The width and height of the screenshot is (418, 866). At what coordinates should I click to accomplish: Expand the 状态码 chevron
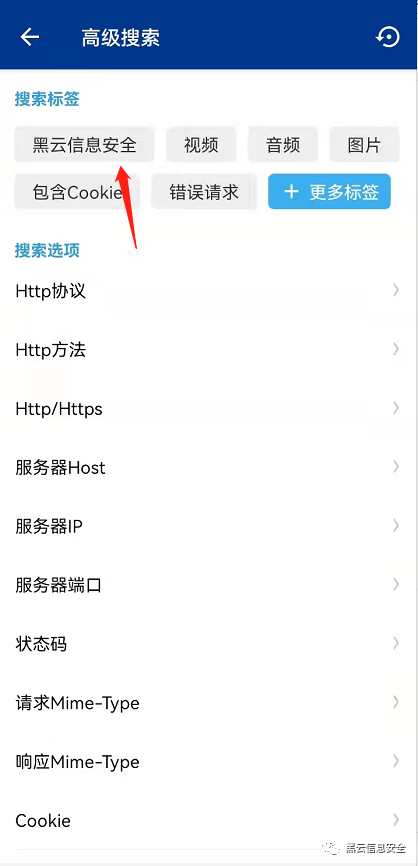(396, 643)
